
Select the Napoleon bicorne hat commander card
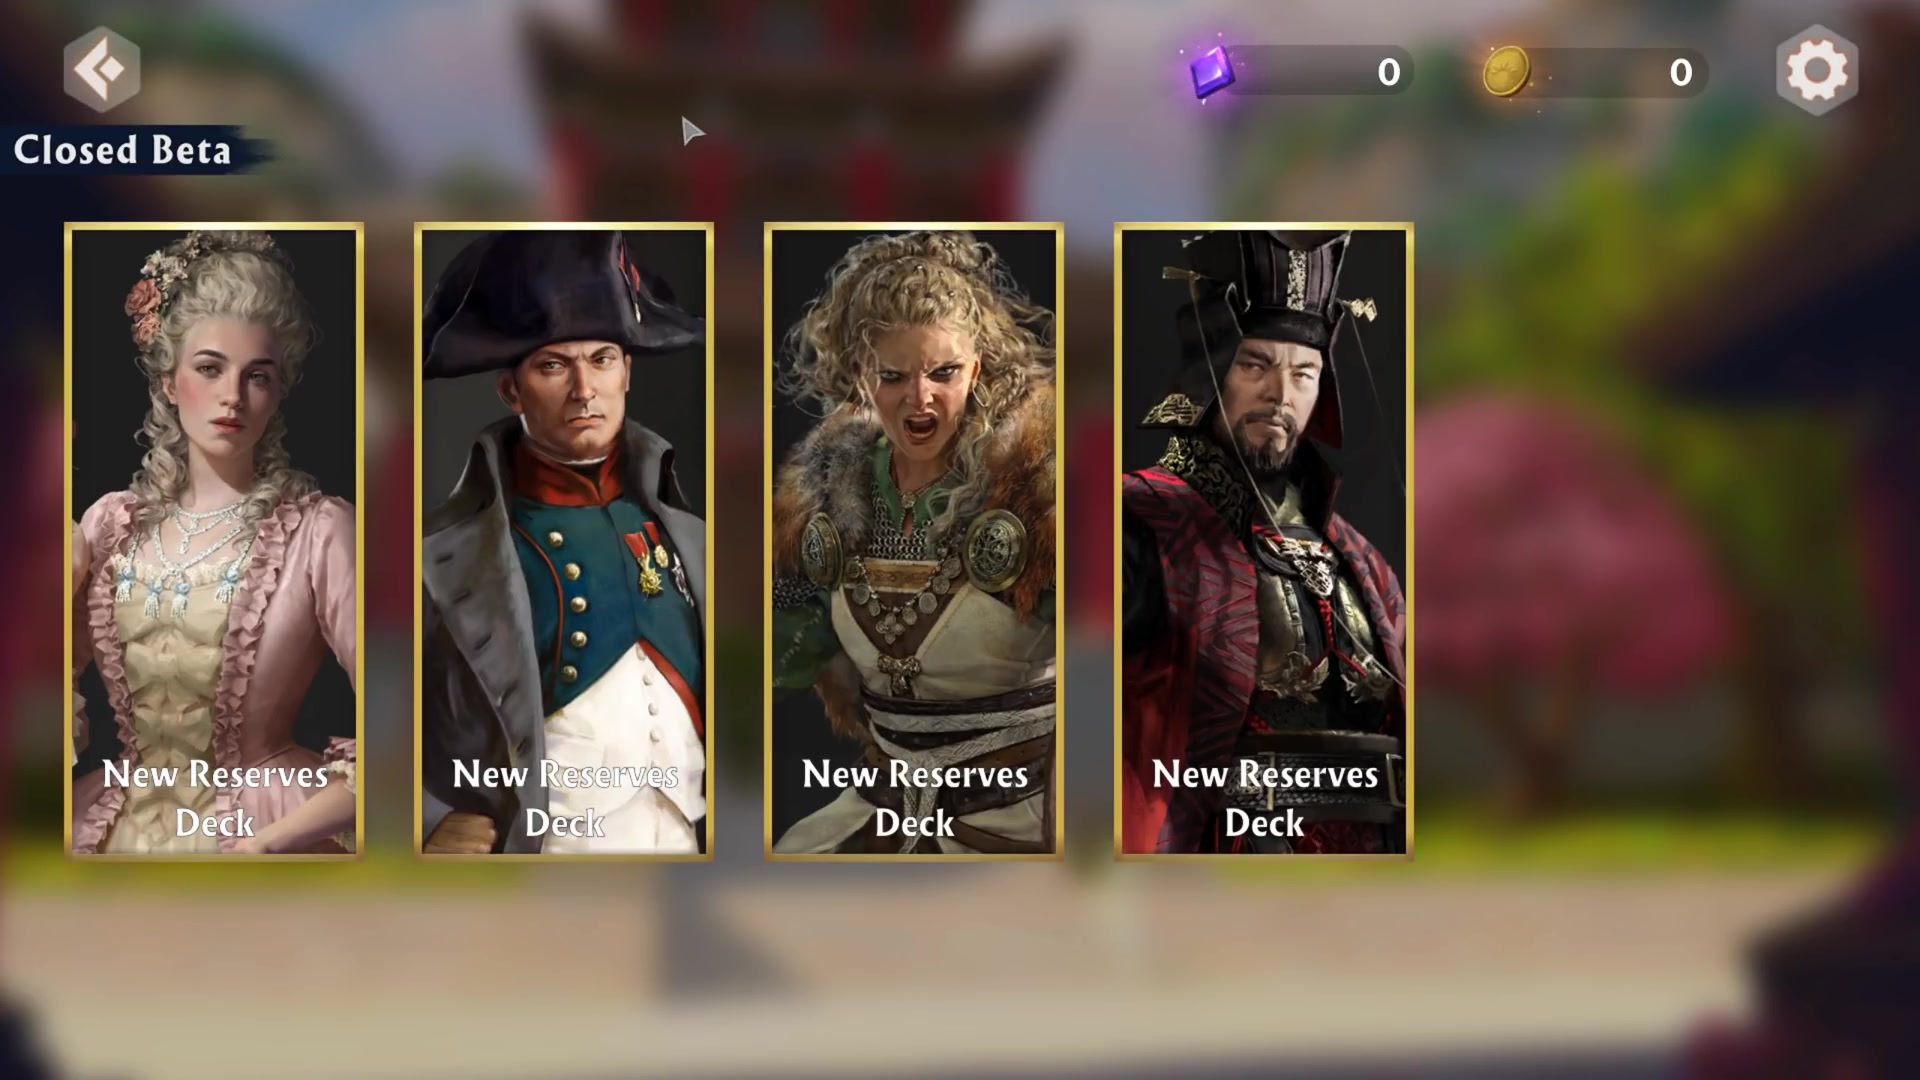tap(564, 541)
